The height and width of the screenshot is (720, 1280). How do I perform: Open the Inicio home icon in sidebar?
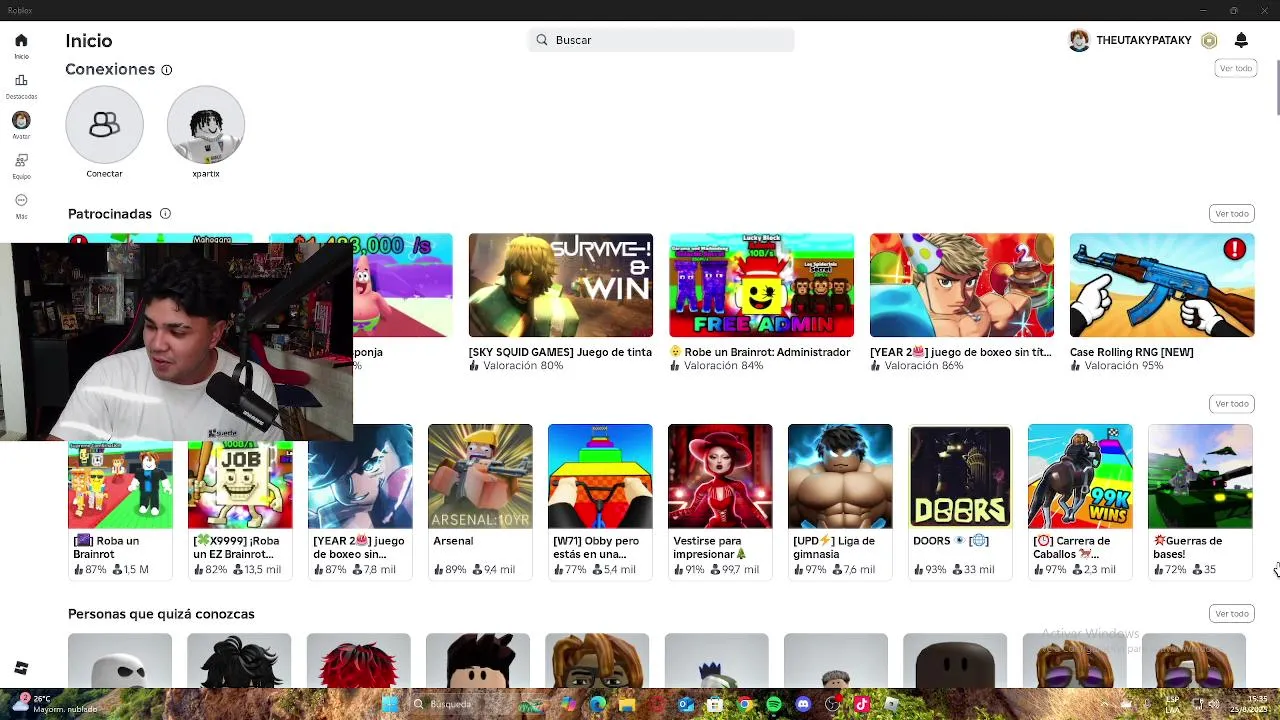coord(21,41)
